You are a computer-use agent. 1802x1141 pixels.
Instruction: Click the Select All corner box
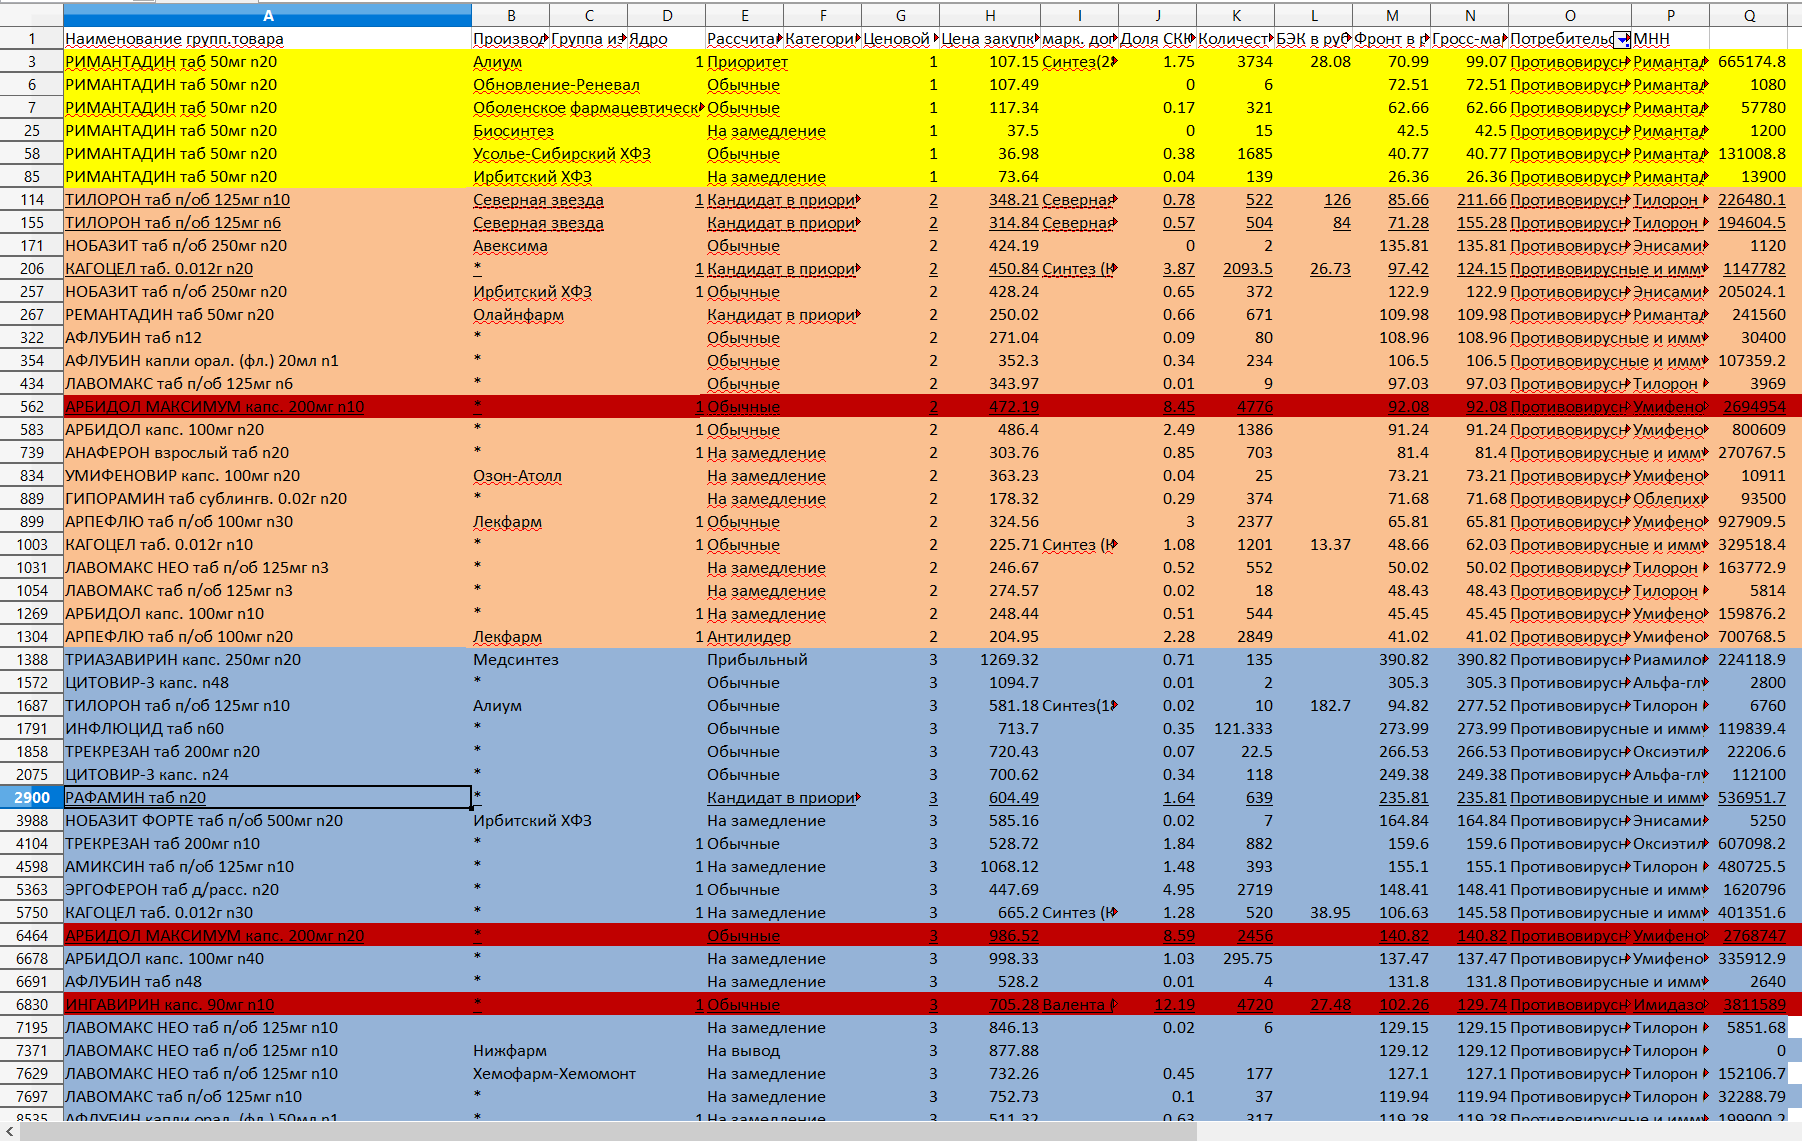click(31, 15)
